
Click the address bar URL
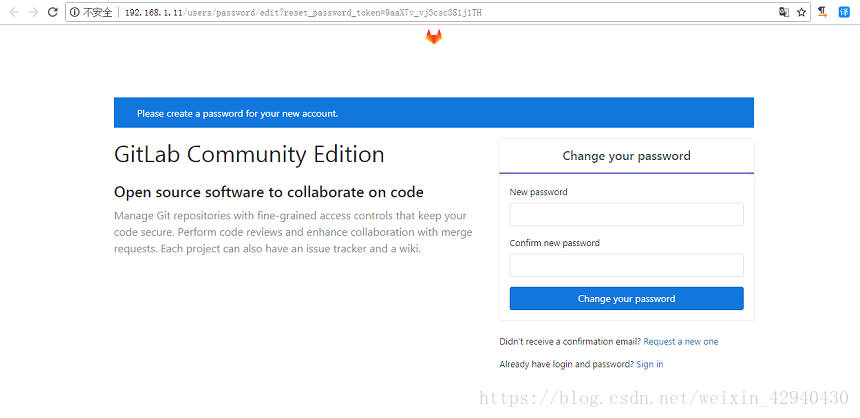pos(303,13)
